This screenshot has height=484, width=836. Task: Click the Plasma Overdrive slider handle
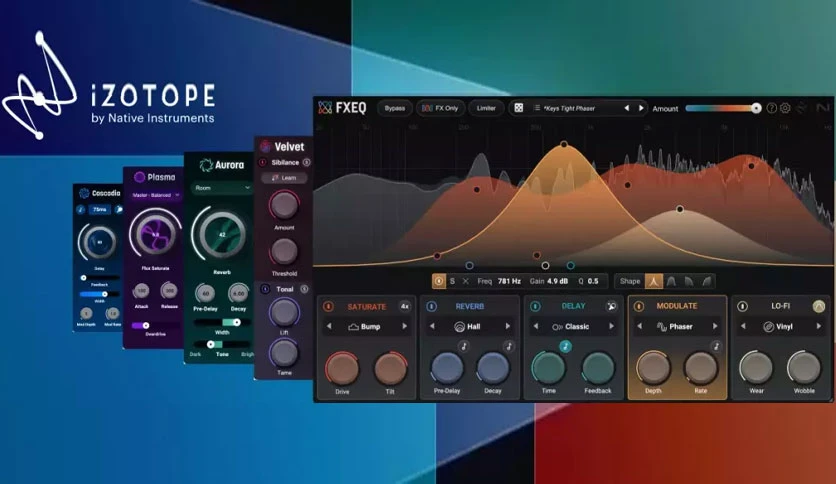(146, 325)
